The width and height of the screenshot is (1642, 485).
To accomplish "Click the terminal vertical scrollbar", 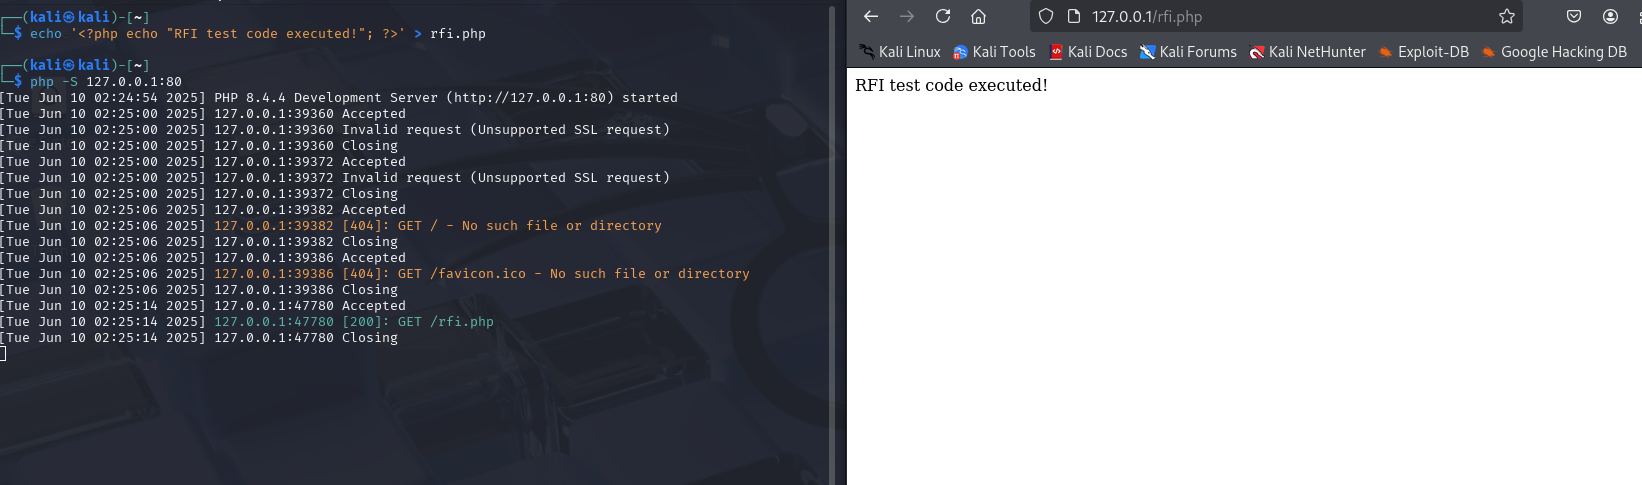I will coord(832,240).
